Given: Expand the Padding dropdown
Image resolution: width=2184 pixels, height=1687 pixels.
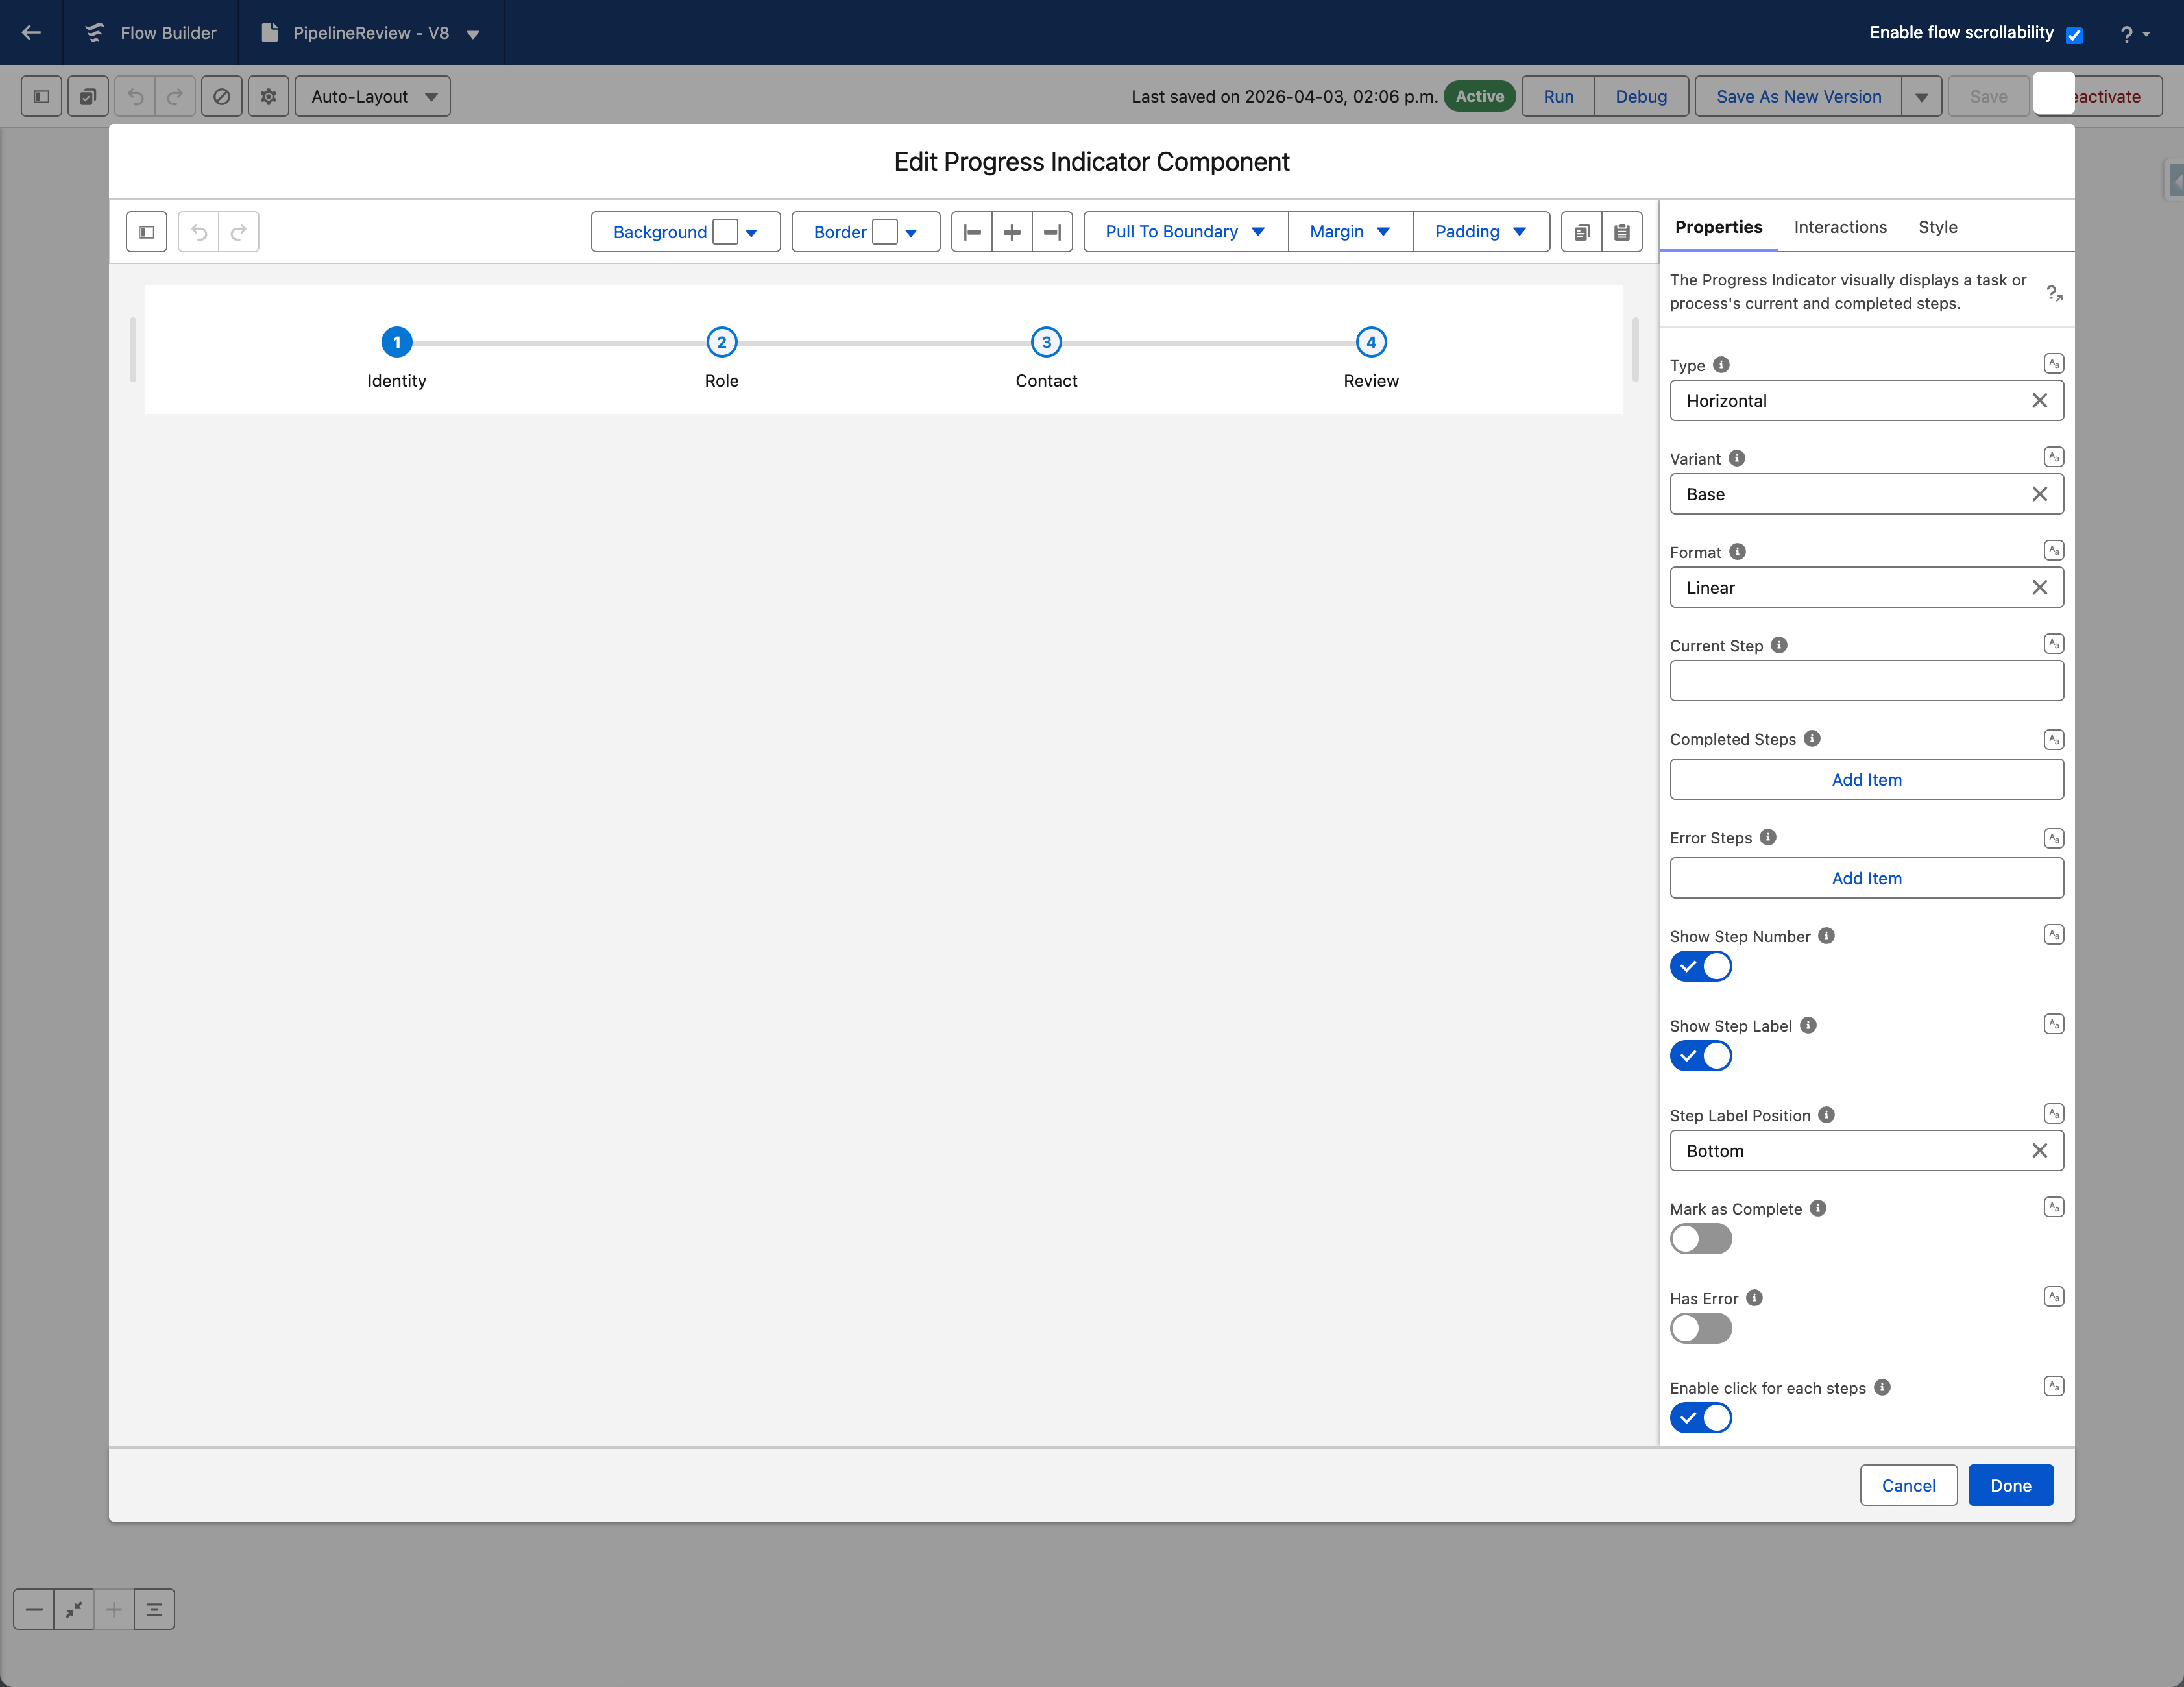Looking at the screenshot, I should pyautogui.click(x=1480, y=232).
